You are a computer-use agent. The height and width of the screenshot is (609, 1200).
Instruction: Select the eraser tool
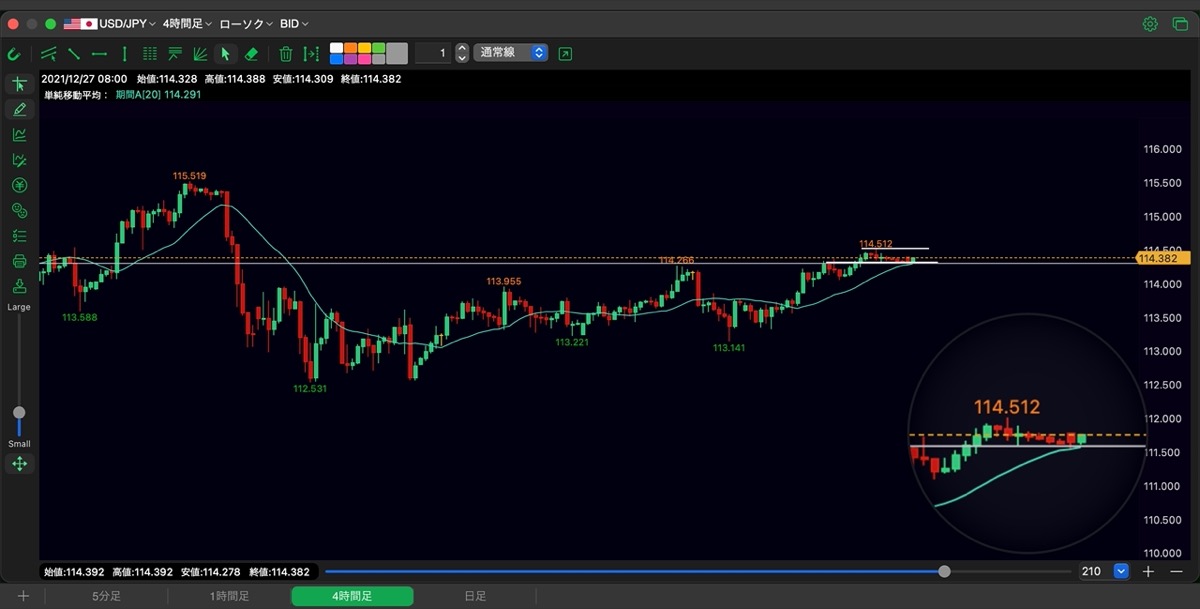251,53
